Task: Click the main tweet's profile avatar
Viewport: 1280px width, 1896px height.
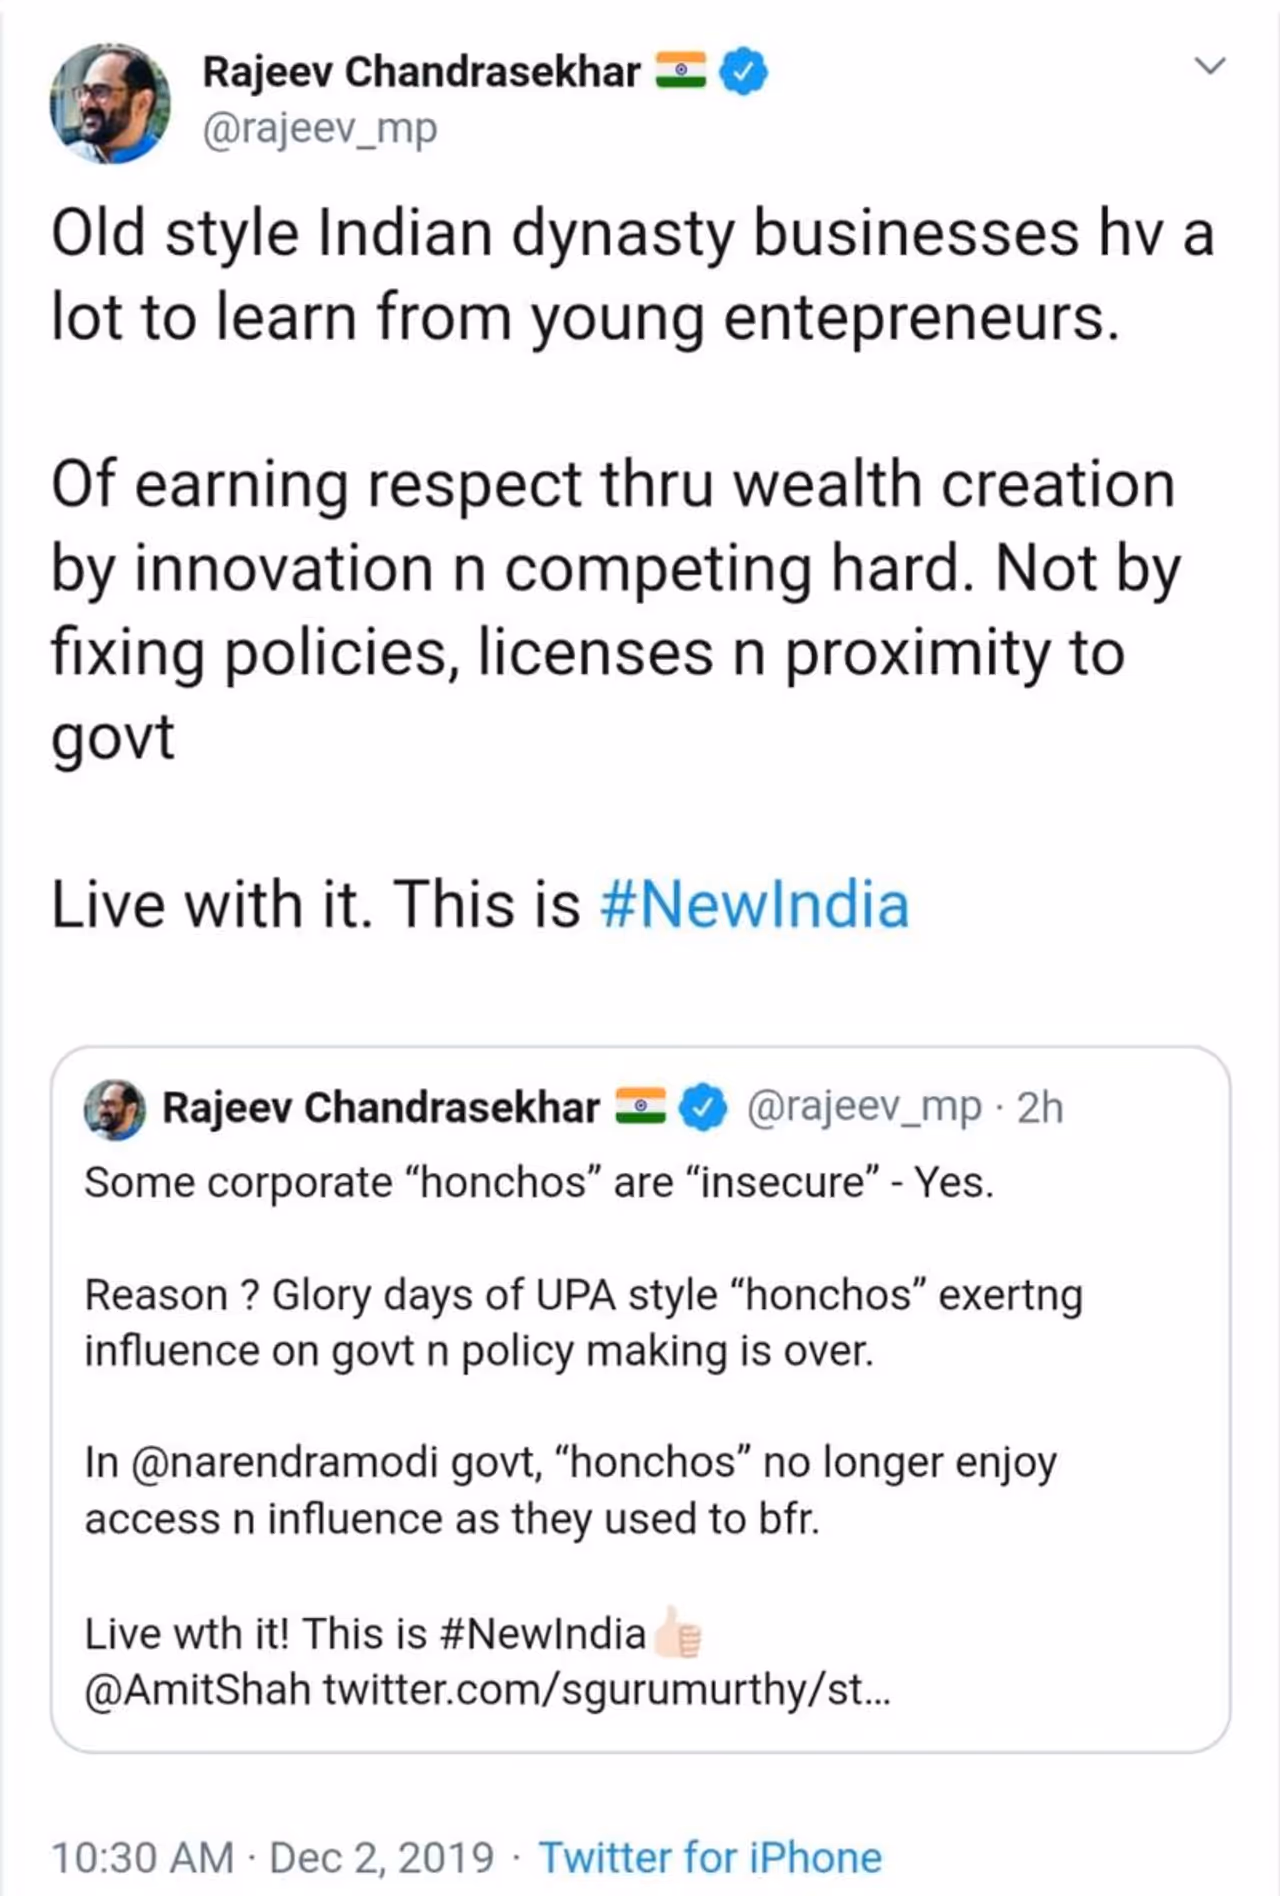Action: click(x=110, y=104)
